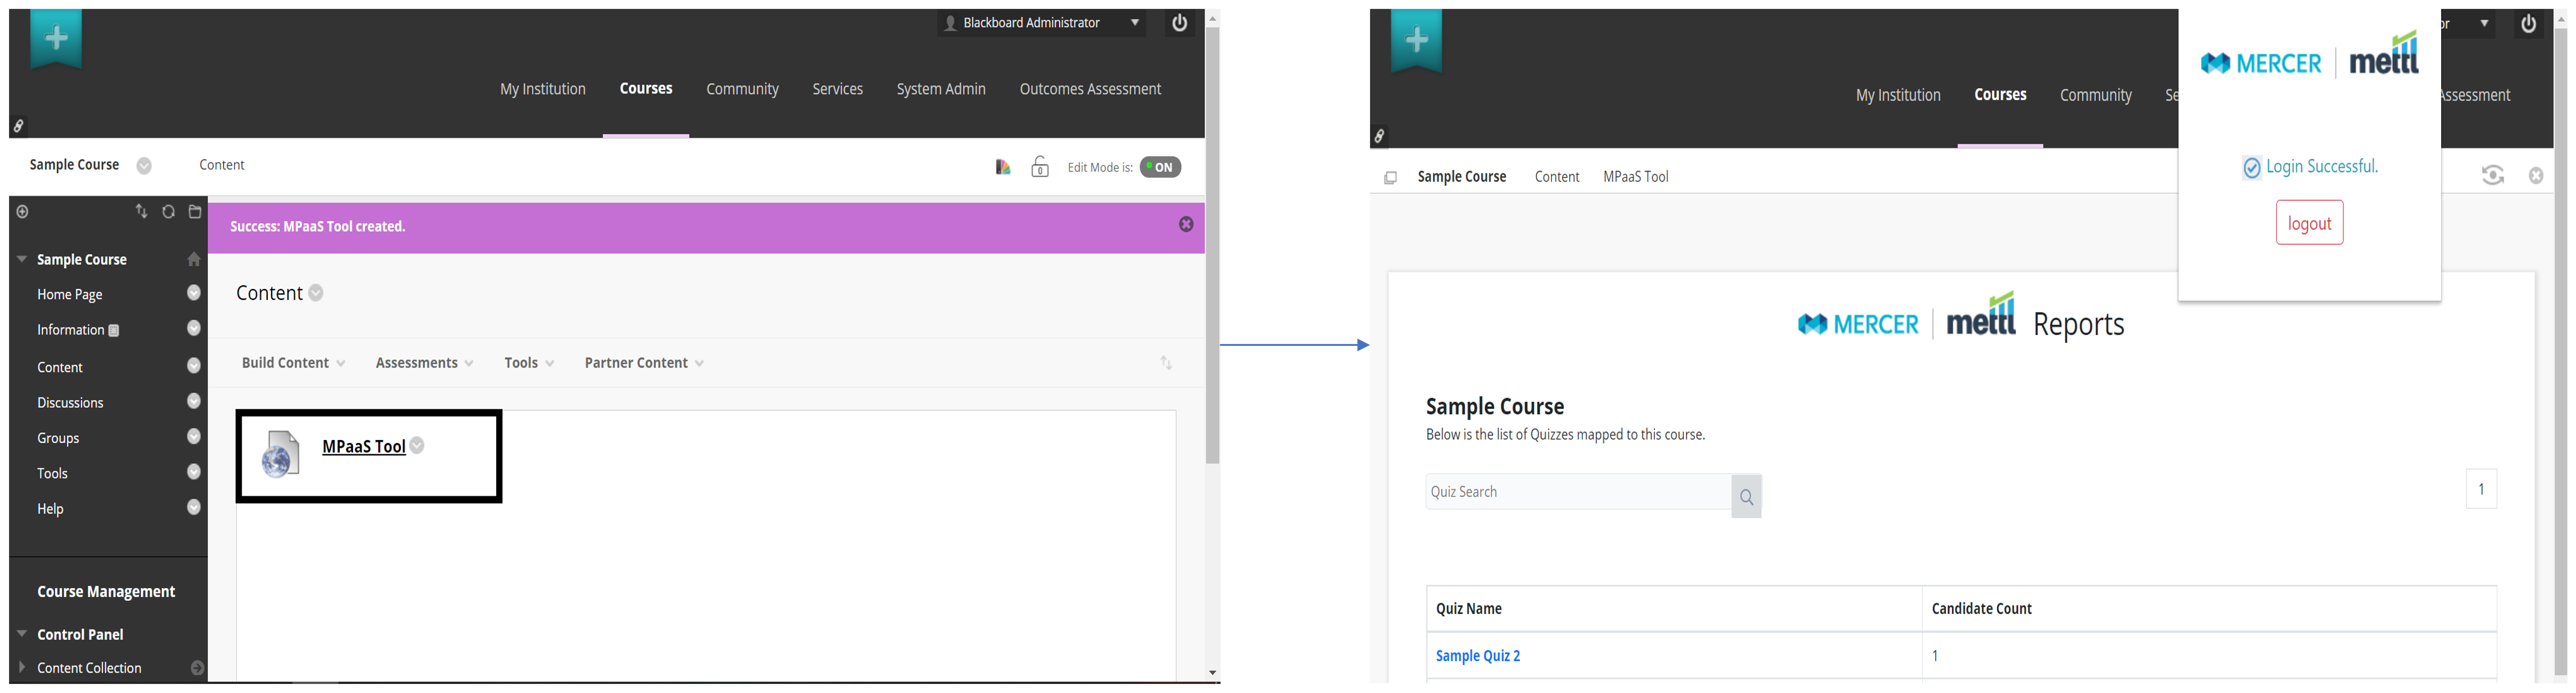Viewport: 2576px width, 693px height.
Task: Click the chain link icon in right screenshot
Action: [x=1379, y=136]
